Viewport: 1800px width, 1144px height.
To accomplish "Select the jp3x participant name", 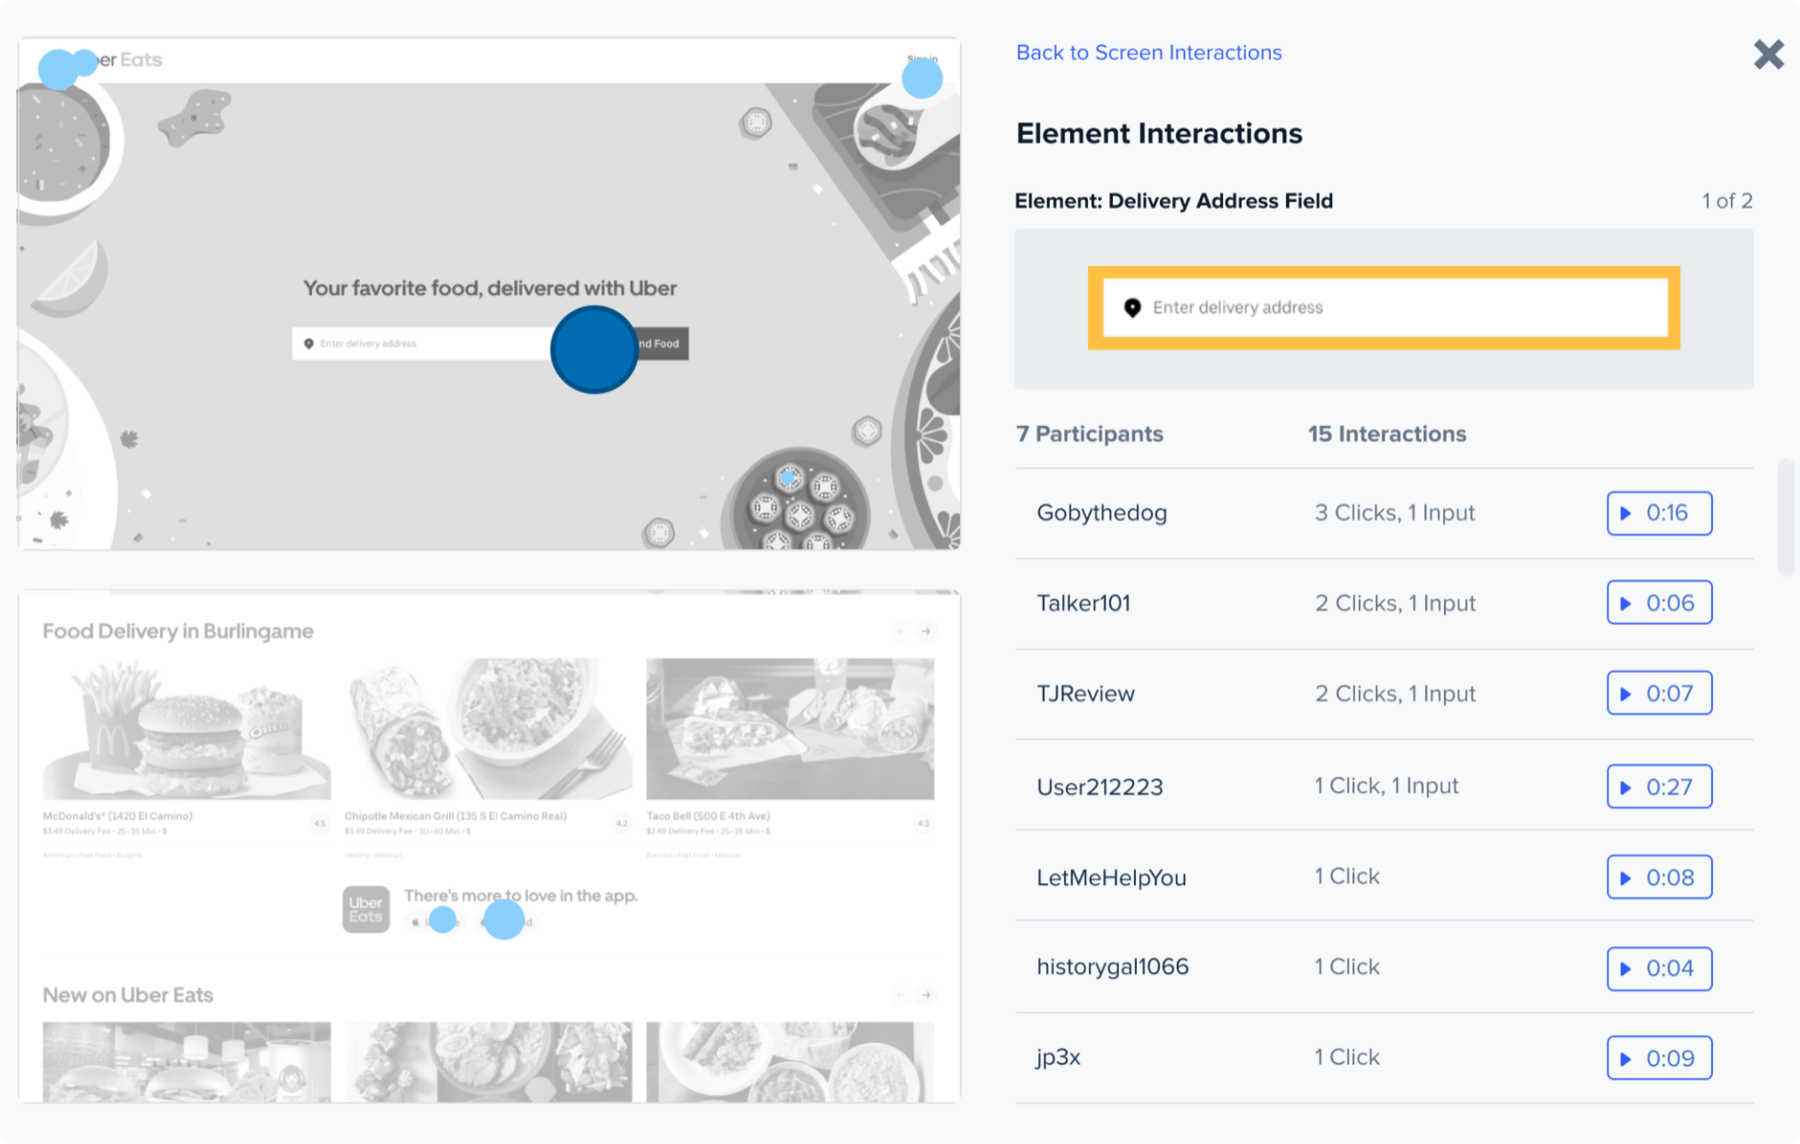I will [1058, 1058].
